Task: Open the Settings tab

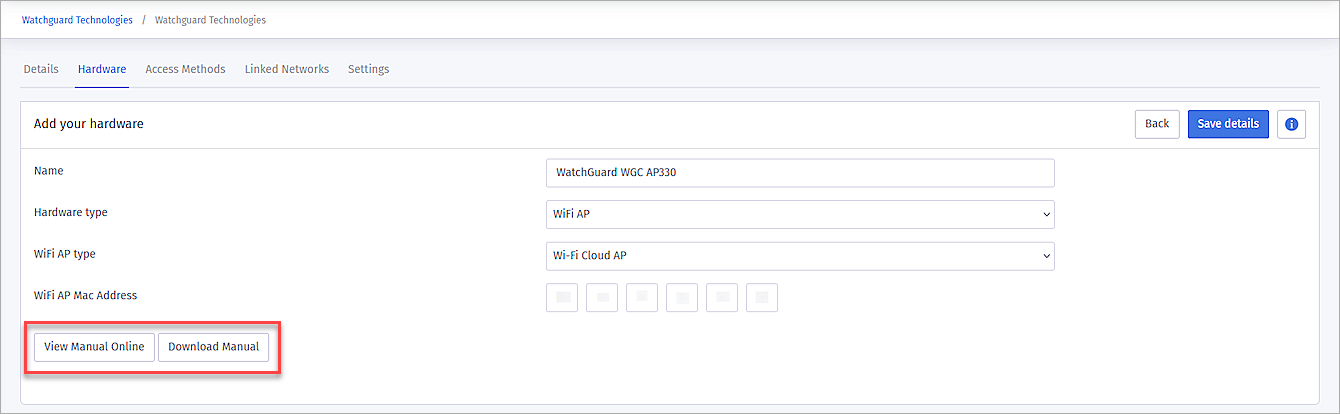Action: [x=368, y=69]
